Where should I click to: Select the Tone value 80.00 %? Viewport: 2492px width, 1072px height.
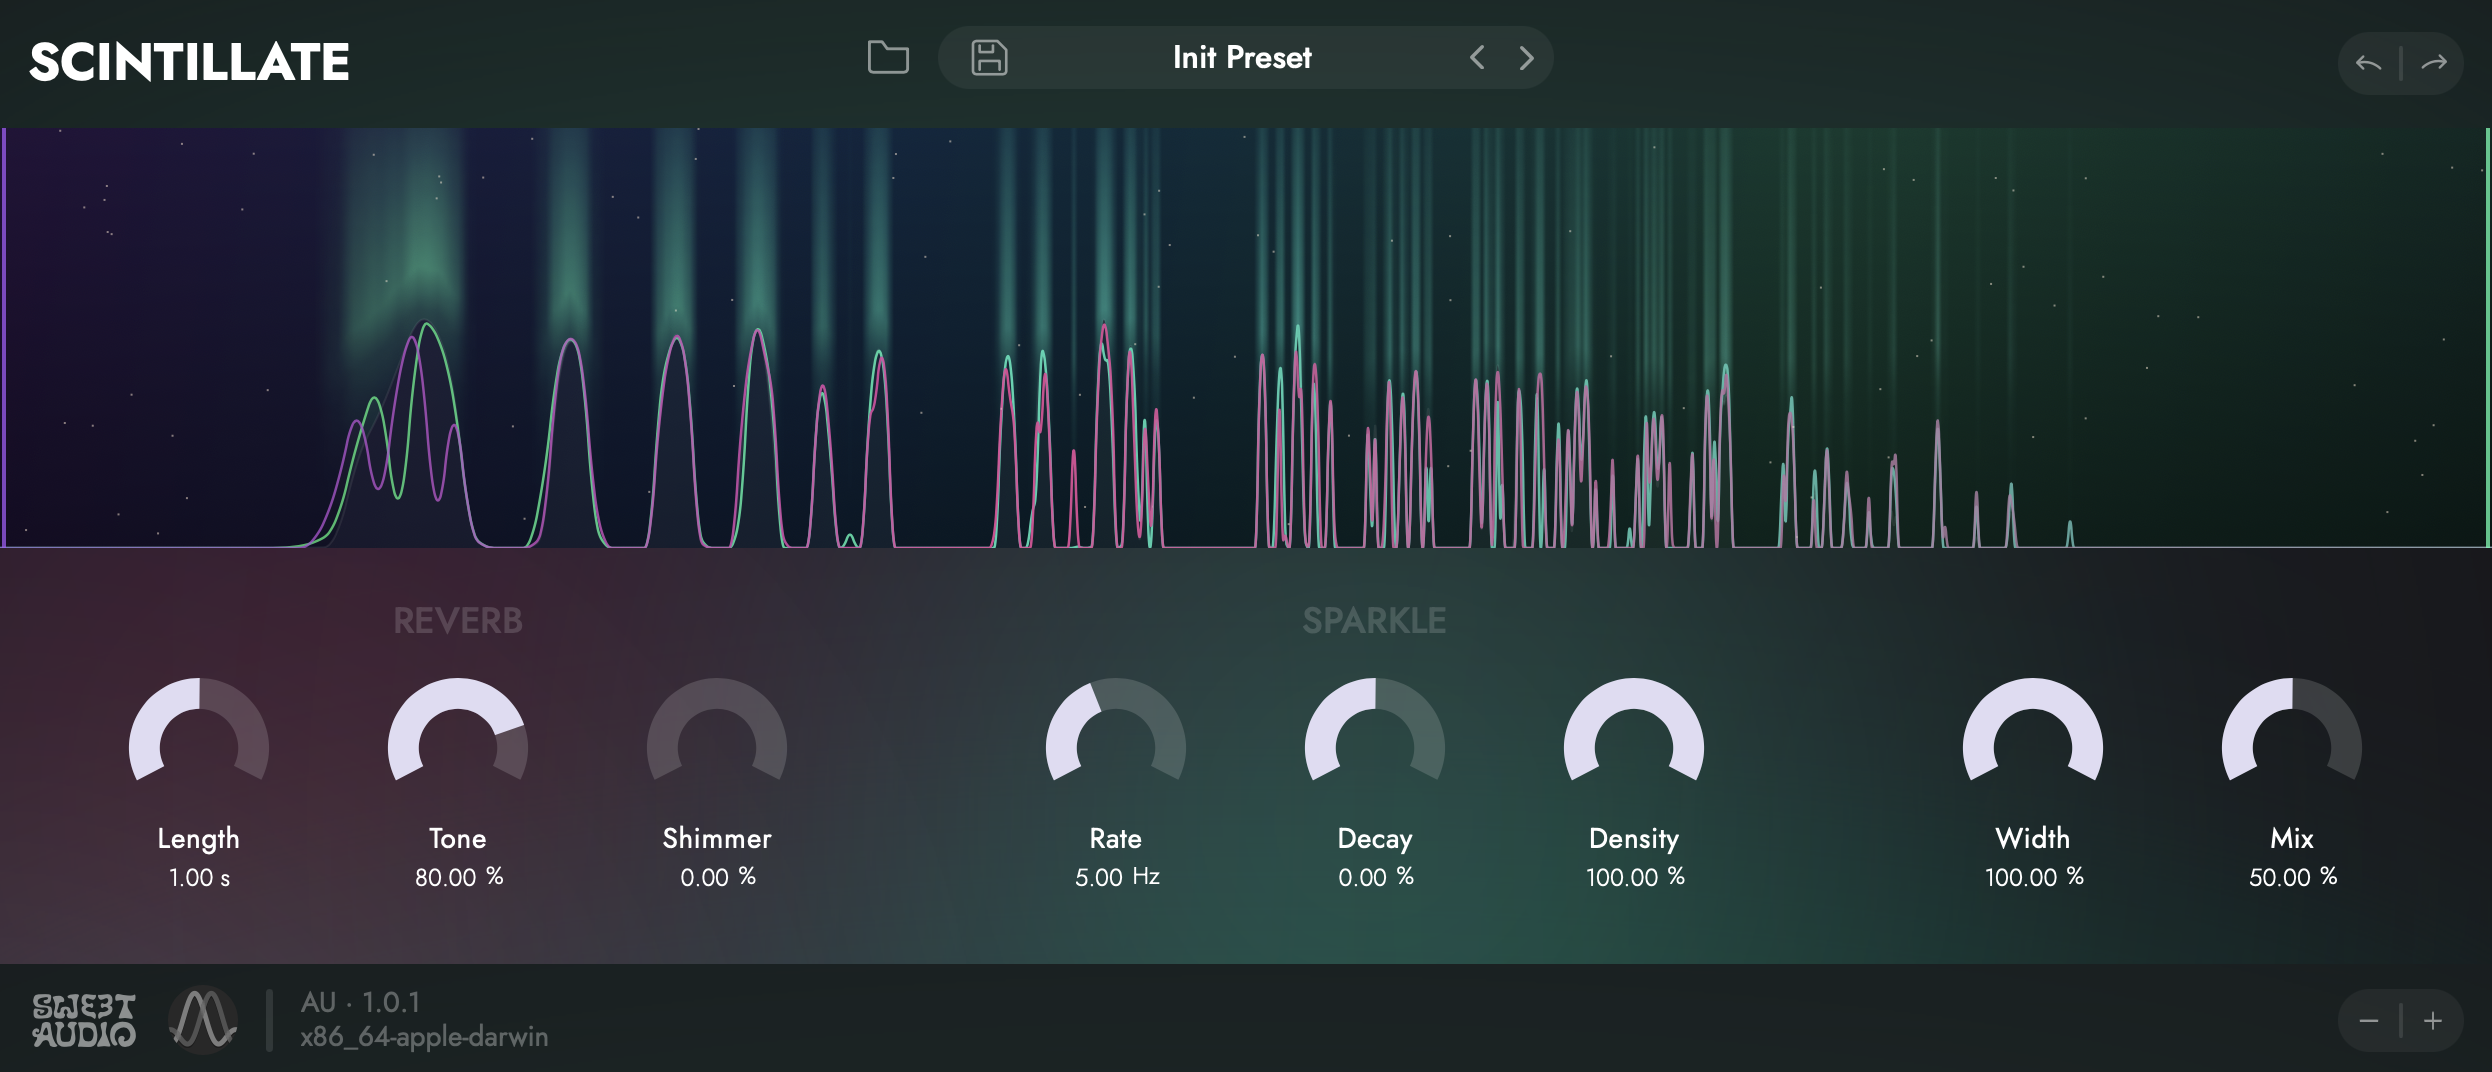(459, 877)
